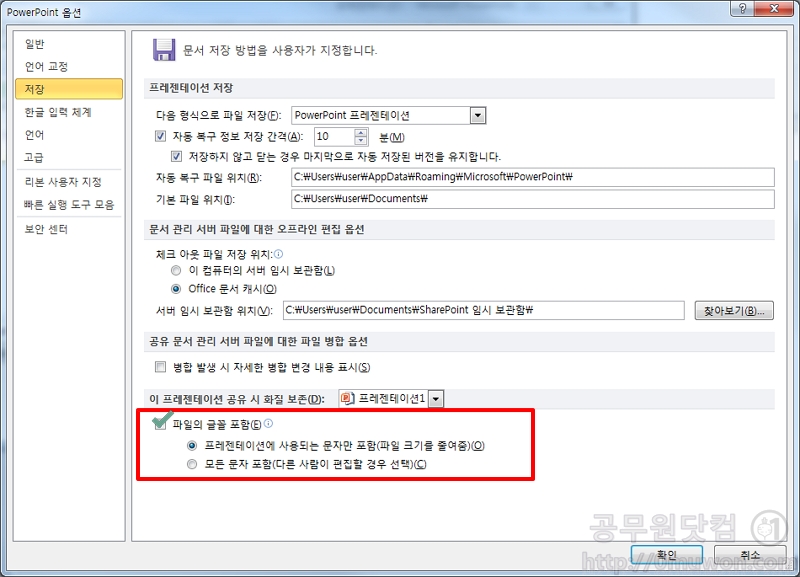800x577 pixels.
Task: Select the 저장 category in sidebar
Action: 69,89
